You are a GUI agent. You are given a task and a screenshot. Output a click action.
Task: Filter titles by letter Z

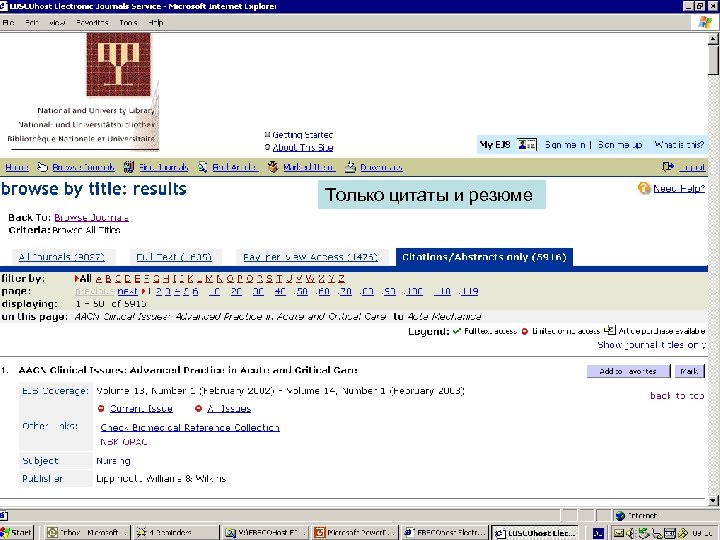(341, 279)
